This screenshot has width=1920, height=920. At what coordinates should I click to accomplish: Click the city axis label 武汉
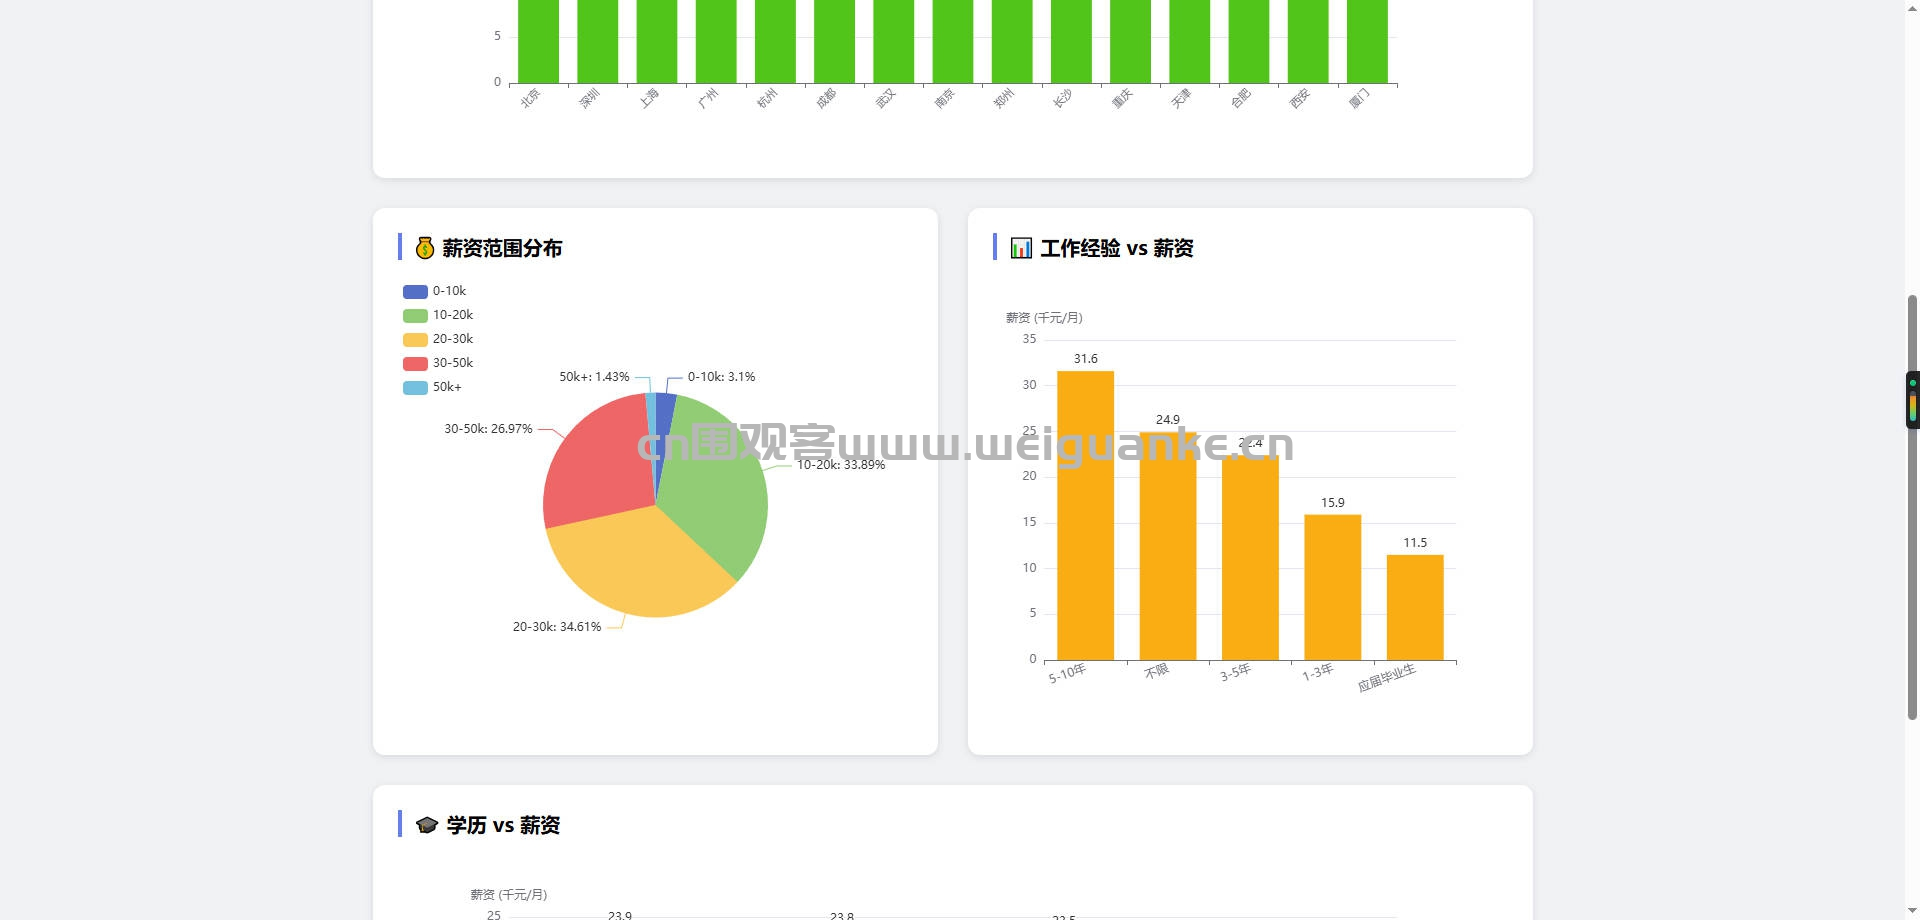(885, 98)
